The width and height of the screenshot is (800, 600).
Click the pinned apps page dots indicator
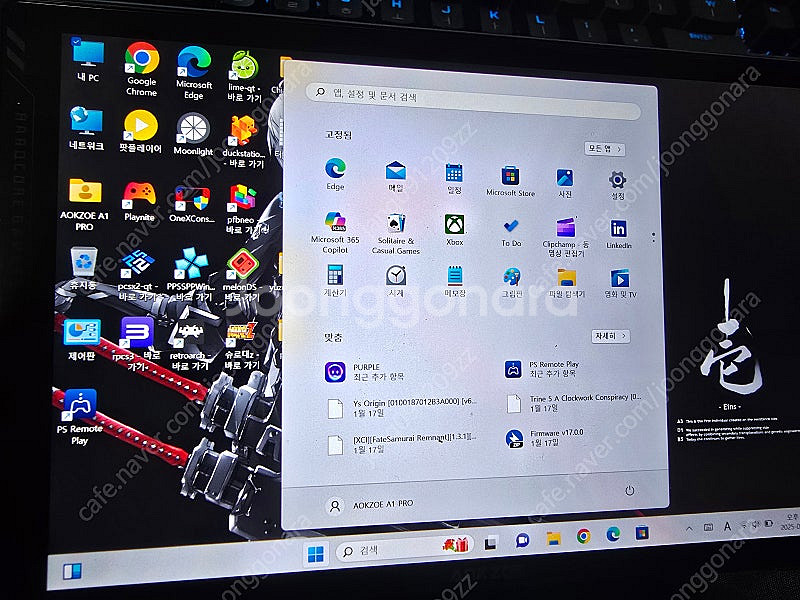(654, 238)
